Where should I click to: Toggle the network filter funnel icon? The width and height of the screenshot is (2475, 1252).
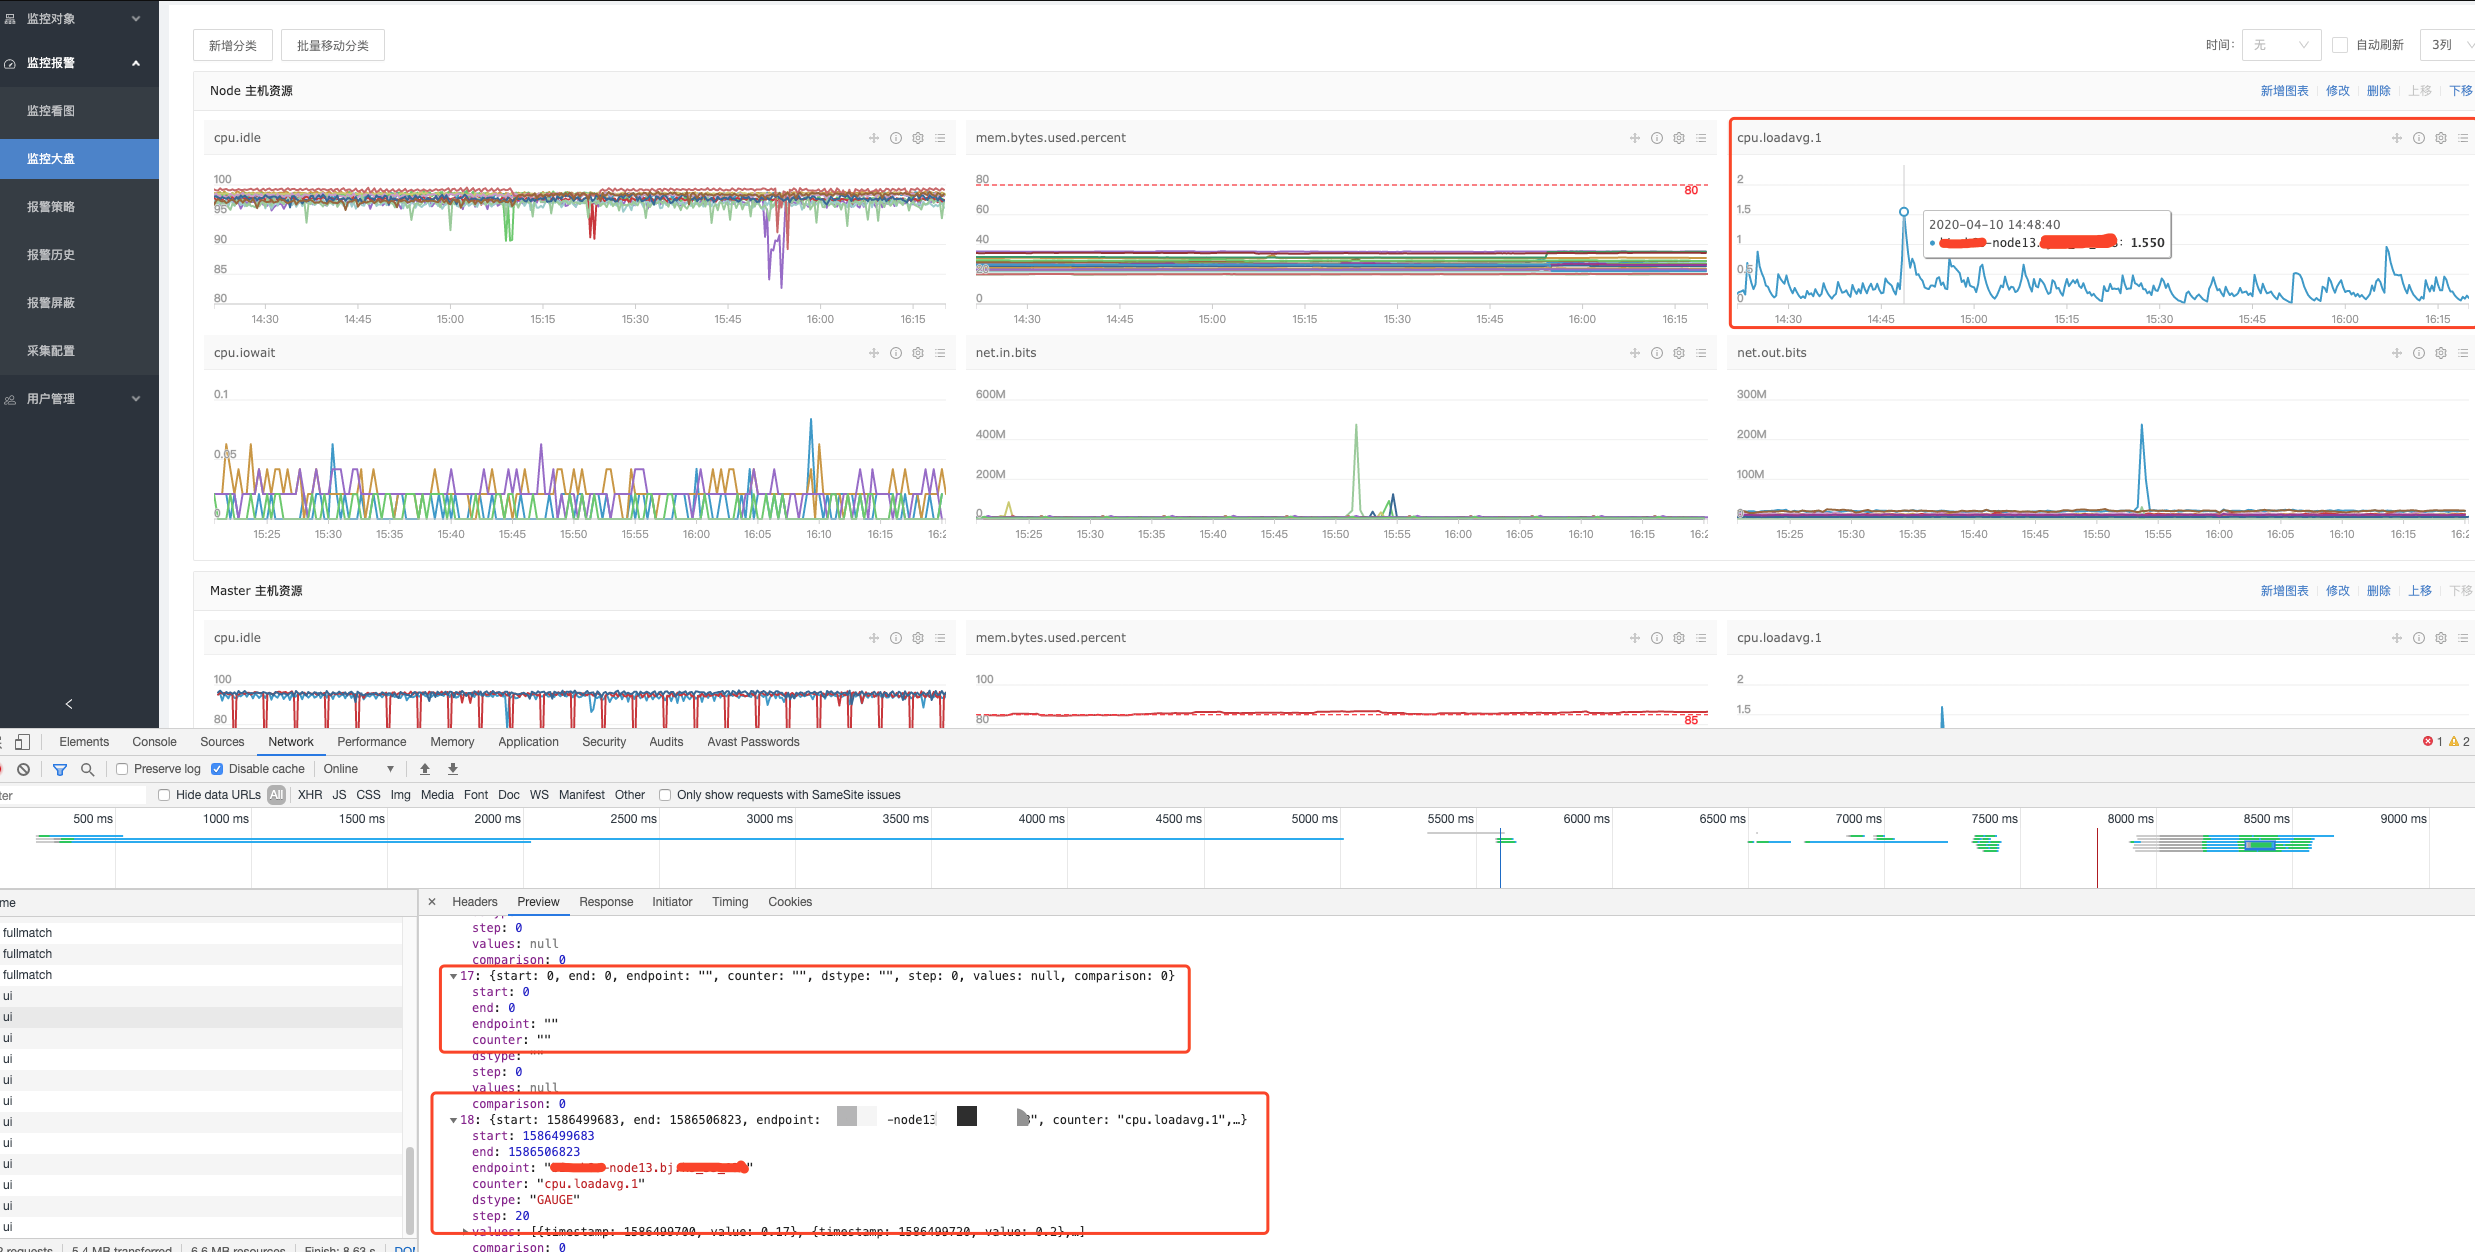(x=60, y=769)
